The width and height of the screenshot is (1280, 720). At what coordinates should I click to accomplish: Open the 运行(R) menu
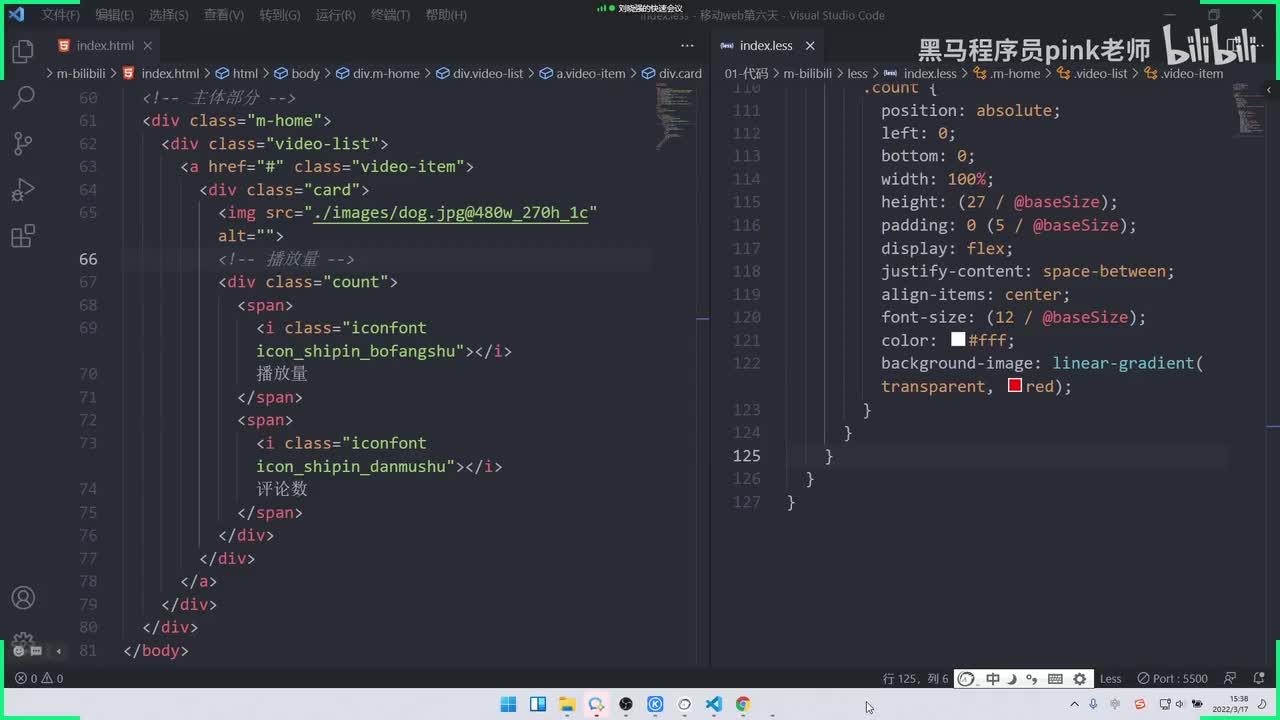335,15
